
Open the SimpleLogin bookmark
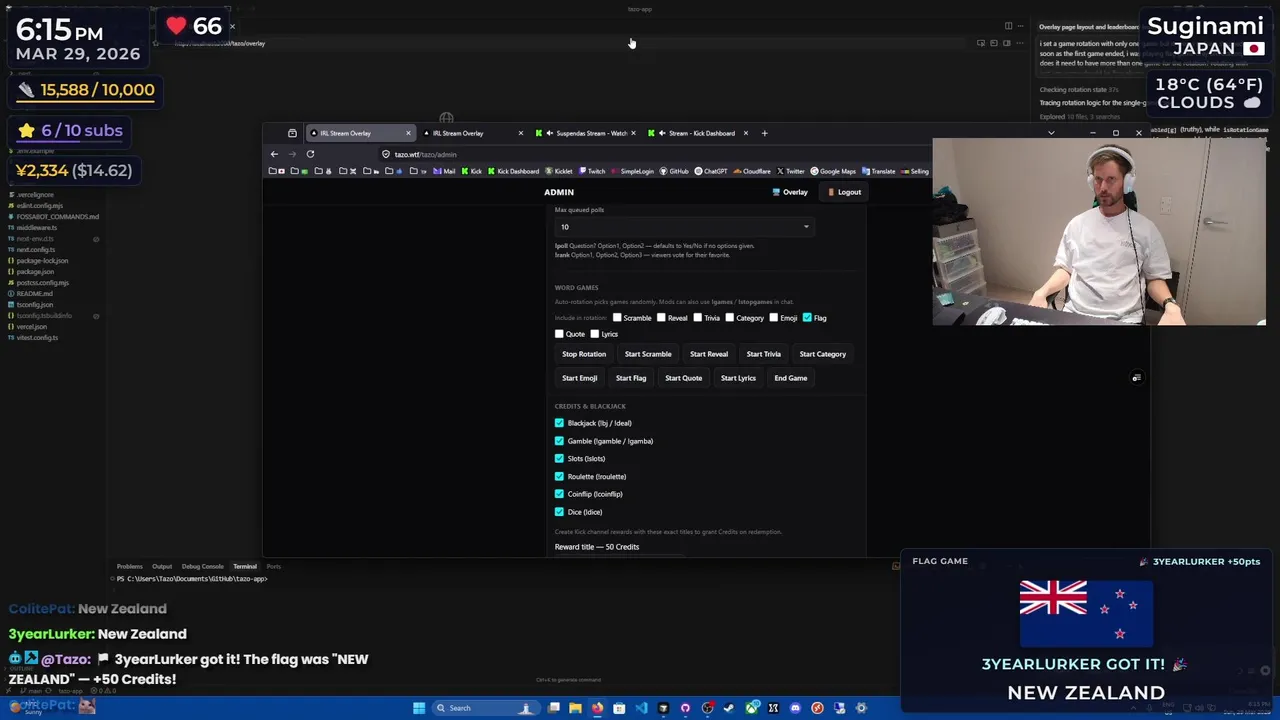631,171
